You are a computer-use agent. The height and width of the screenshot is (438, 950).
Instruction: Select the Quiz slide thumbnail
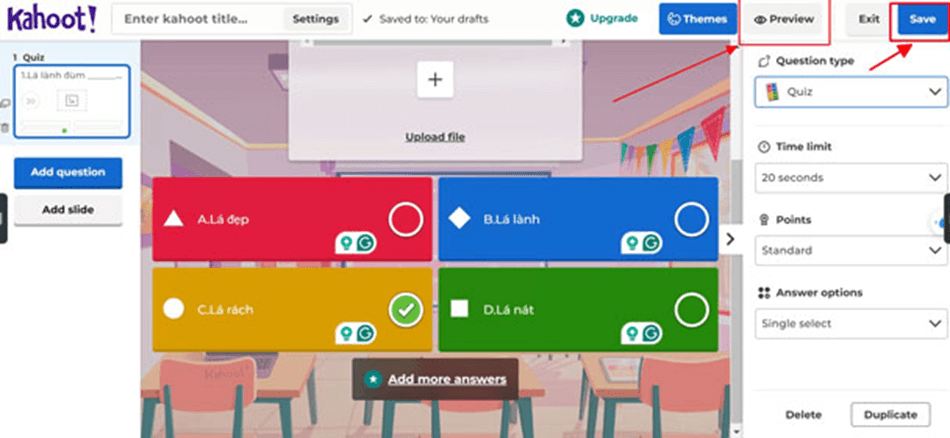pos(71,101)
